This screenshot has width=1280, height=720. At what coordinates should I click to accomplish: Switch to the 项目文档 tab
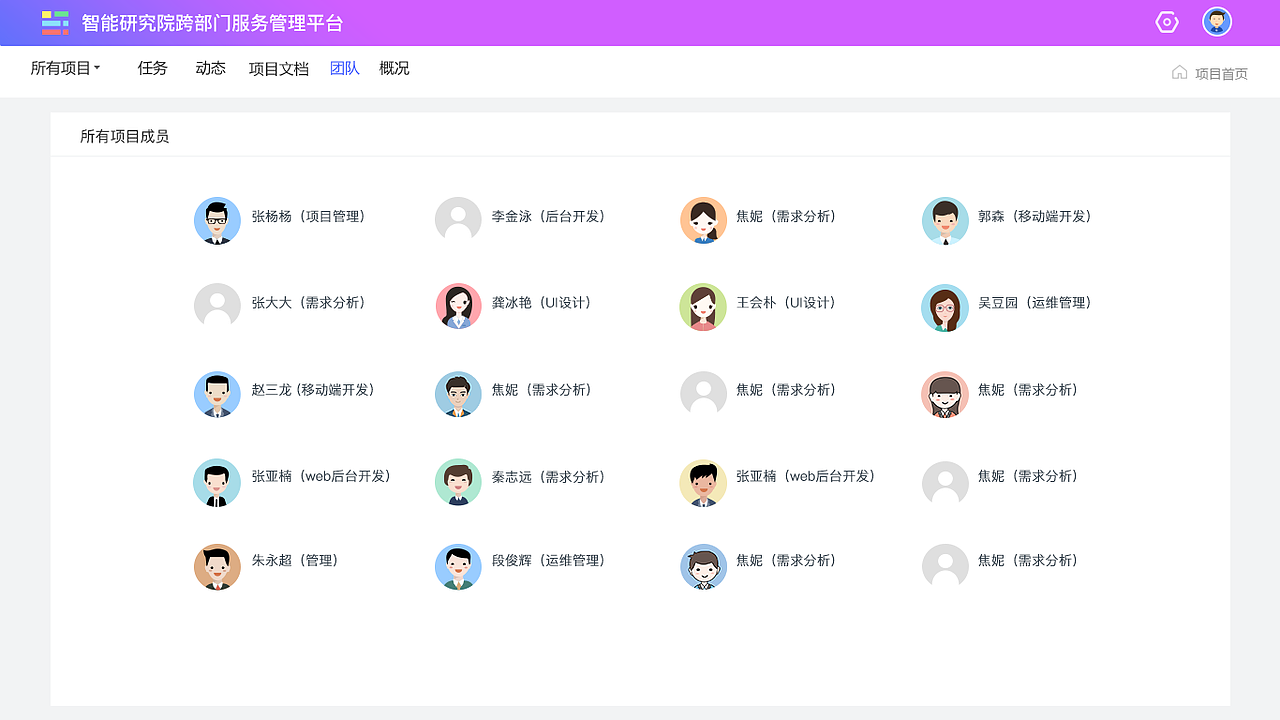point(278,68)
